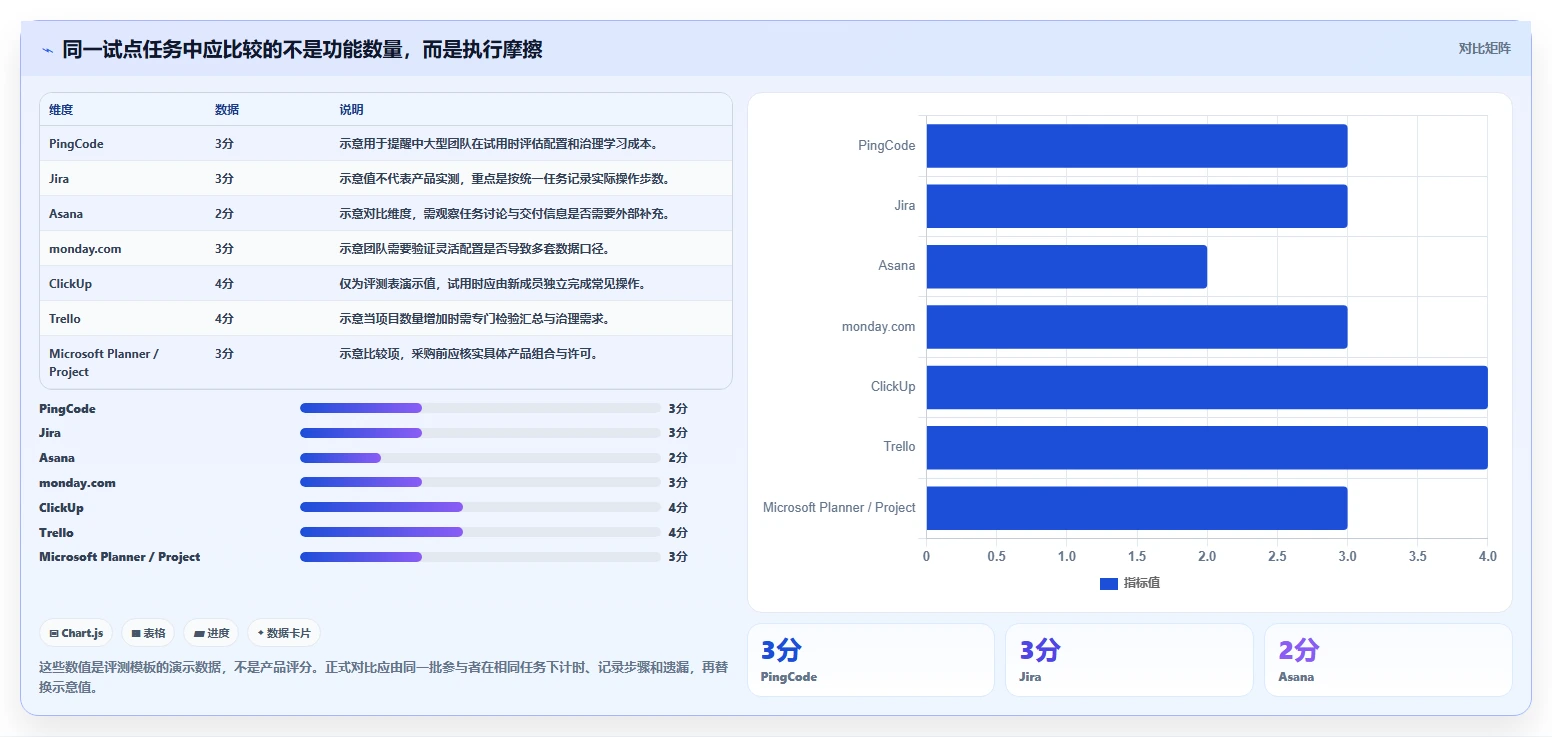Image resolution: width=1552 pixels, height=737 pixels.
Task: Open the Asana 2分 data card
Action: [x=1388, y=660]
